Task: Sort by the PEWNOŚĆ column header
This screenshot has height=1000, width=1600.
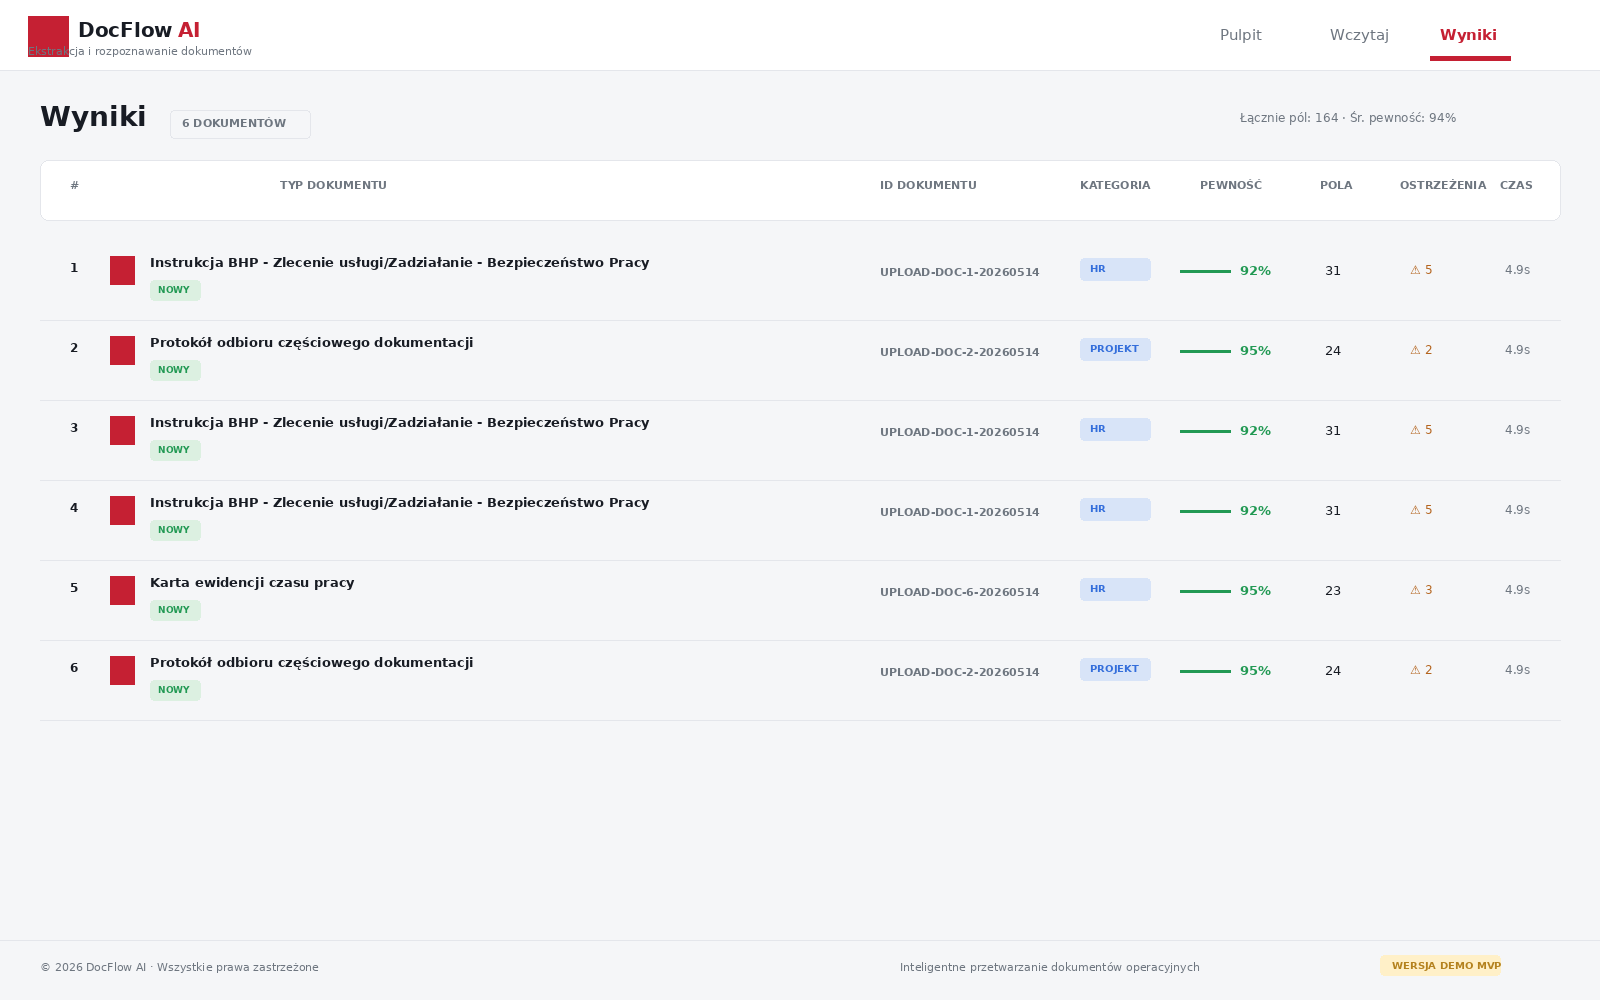Action: [1231, 185]
